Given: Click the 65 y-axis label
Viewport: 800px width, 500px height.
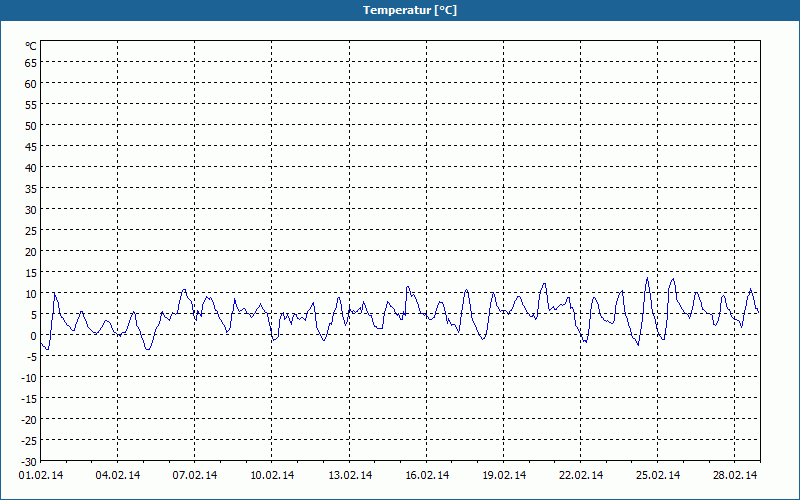Looking at the screenshot, I should (x=31, y=63).
